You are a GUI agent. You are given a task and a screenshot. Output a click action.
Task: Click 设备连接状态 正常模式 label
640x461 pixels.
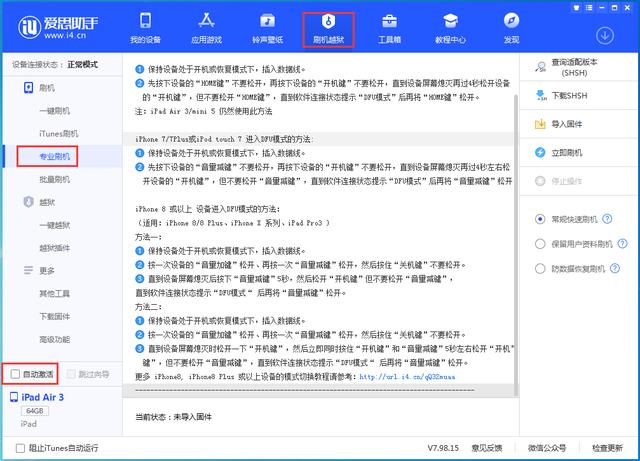tap(55, 65)
